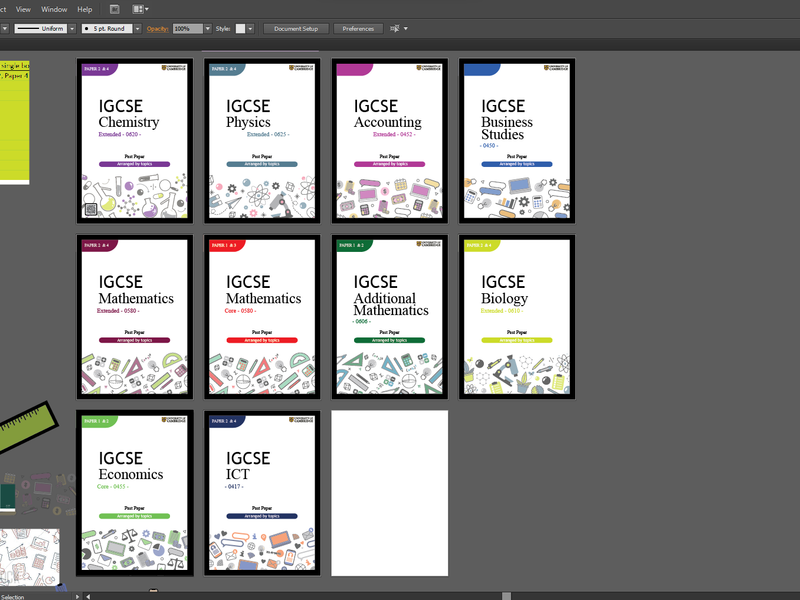
Task: Open the Help menu
Action: tap(85, 9)
